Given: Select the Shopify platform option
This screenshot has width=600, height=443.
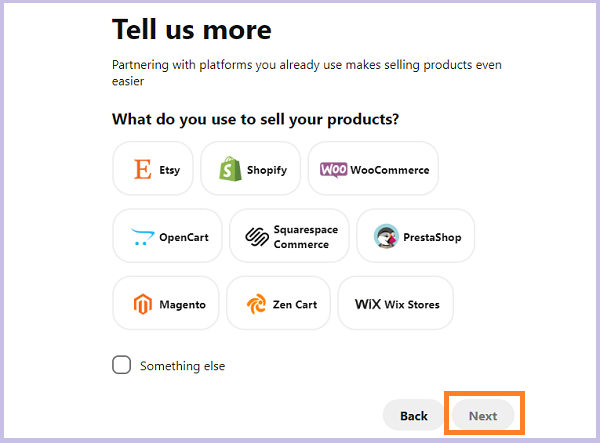Looking at the screenshot, I should 251,169.
